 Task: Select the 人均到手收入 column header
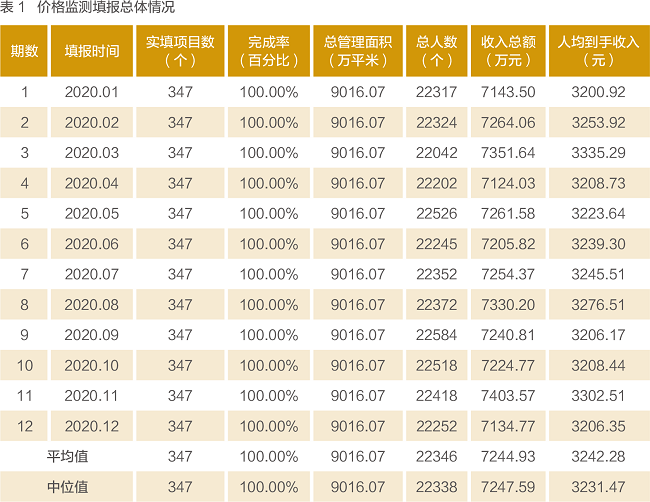[x=597, y=51]
